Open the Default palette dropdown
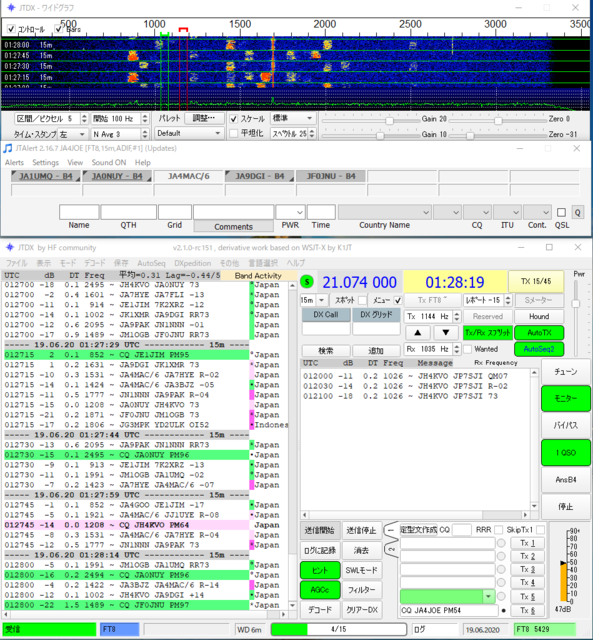 189,133
